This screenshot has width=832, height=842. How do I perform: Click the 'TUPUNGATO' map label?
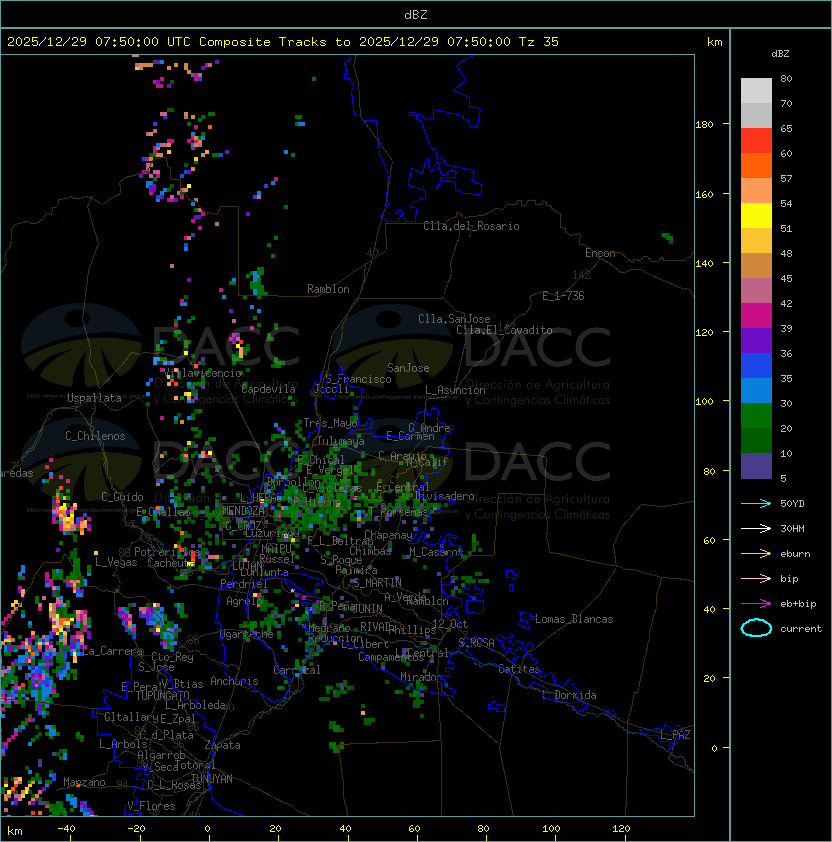click(162, 695)
